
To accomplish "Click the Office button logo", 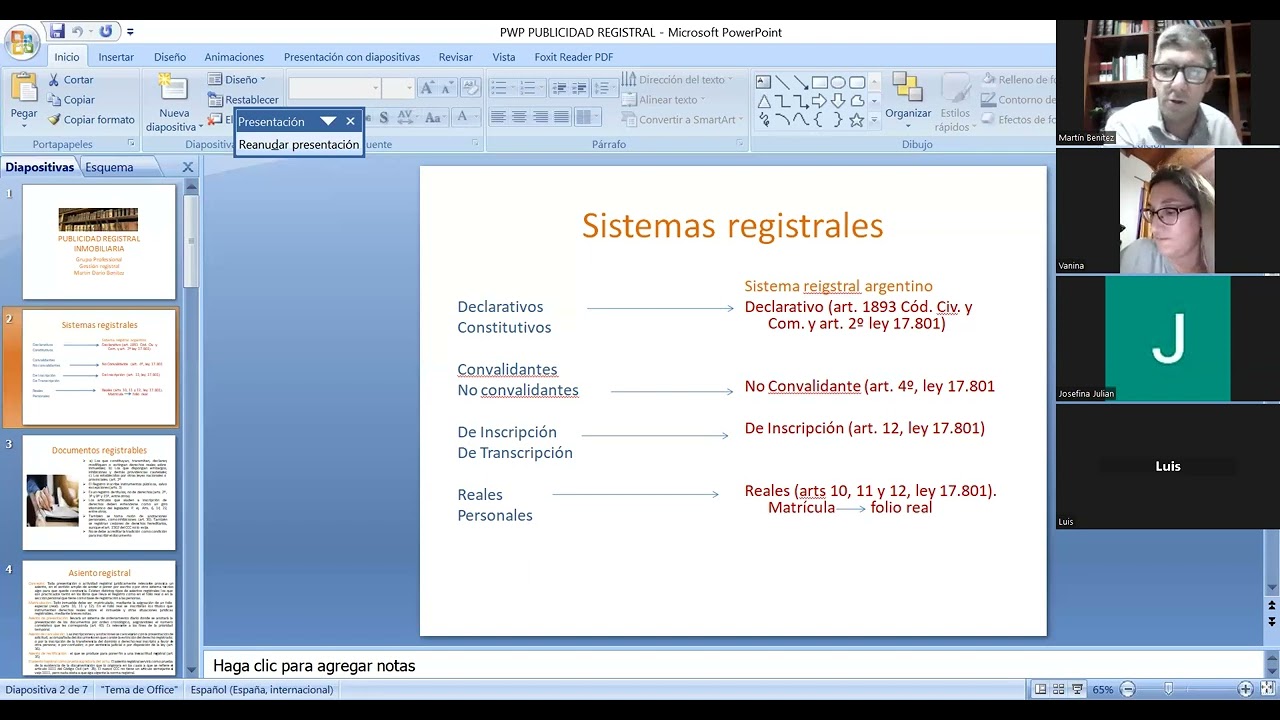I will pos(21,42).
